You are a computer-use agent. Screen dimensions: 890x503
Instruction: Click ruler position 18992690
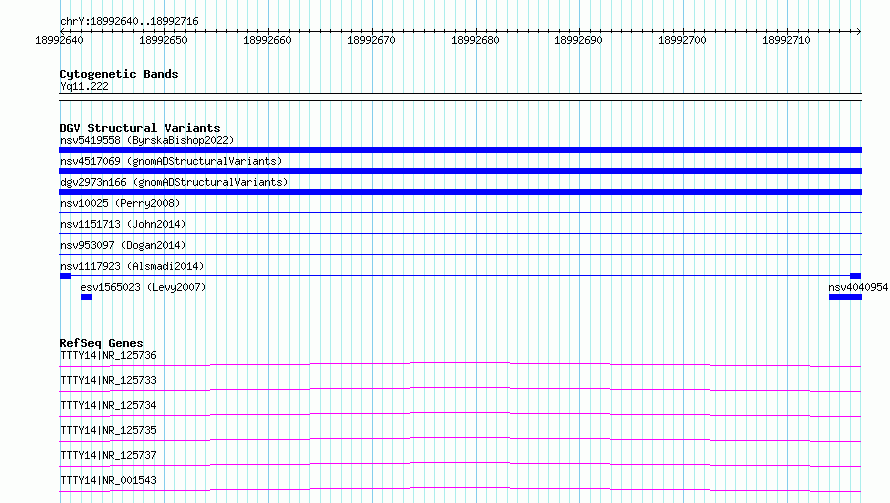[x=578, y=40]
